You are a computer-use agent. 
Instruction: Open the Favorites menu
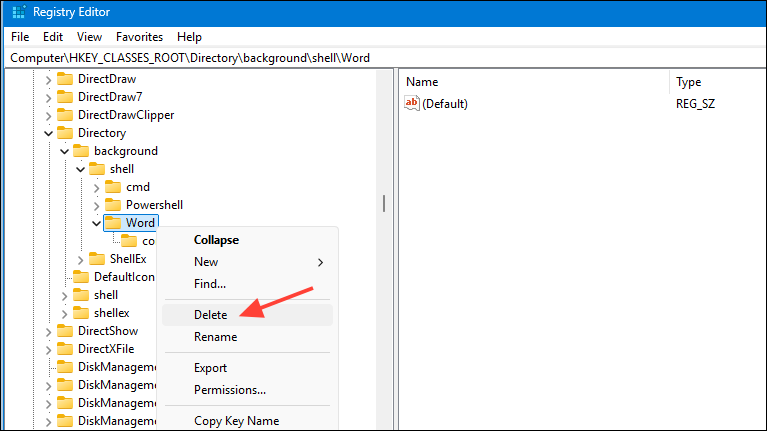139,37
